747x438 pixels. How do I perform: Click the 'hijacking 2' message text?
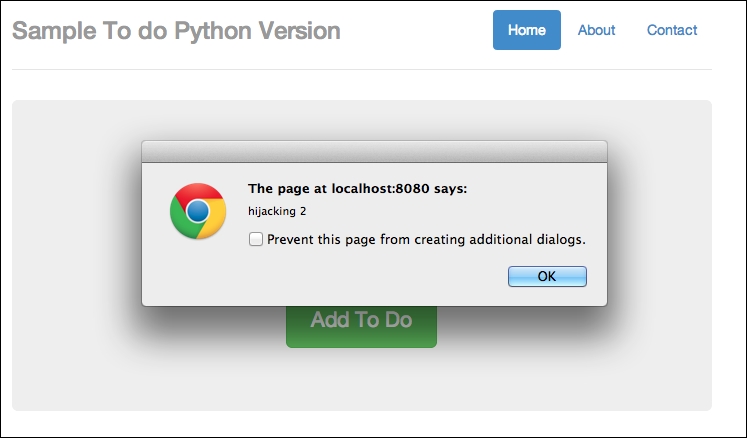pyautogui.click(x=277, y=211)
